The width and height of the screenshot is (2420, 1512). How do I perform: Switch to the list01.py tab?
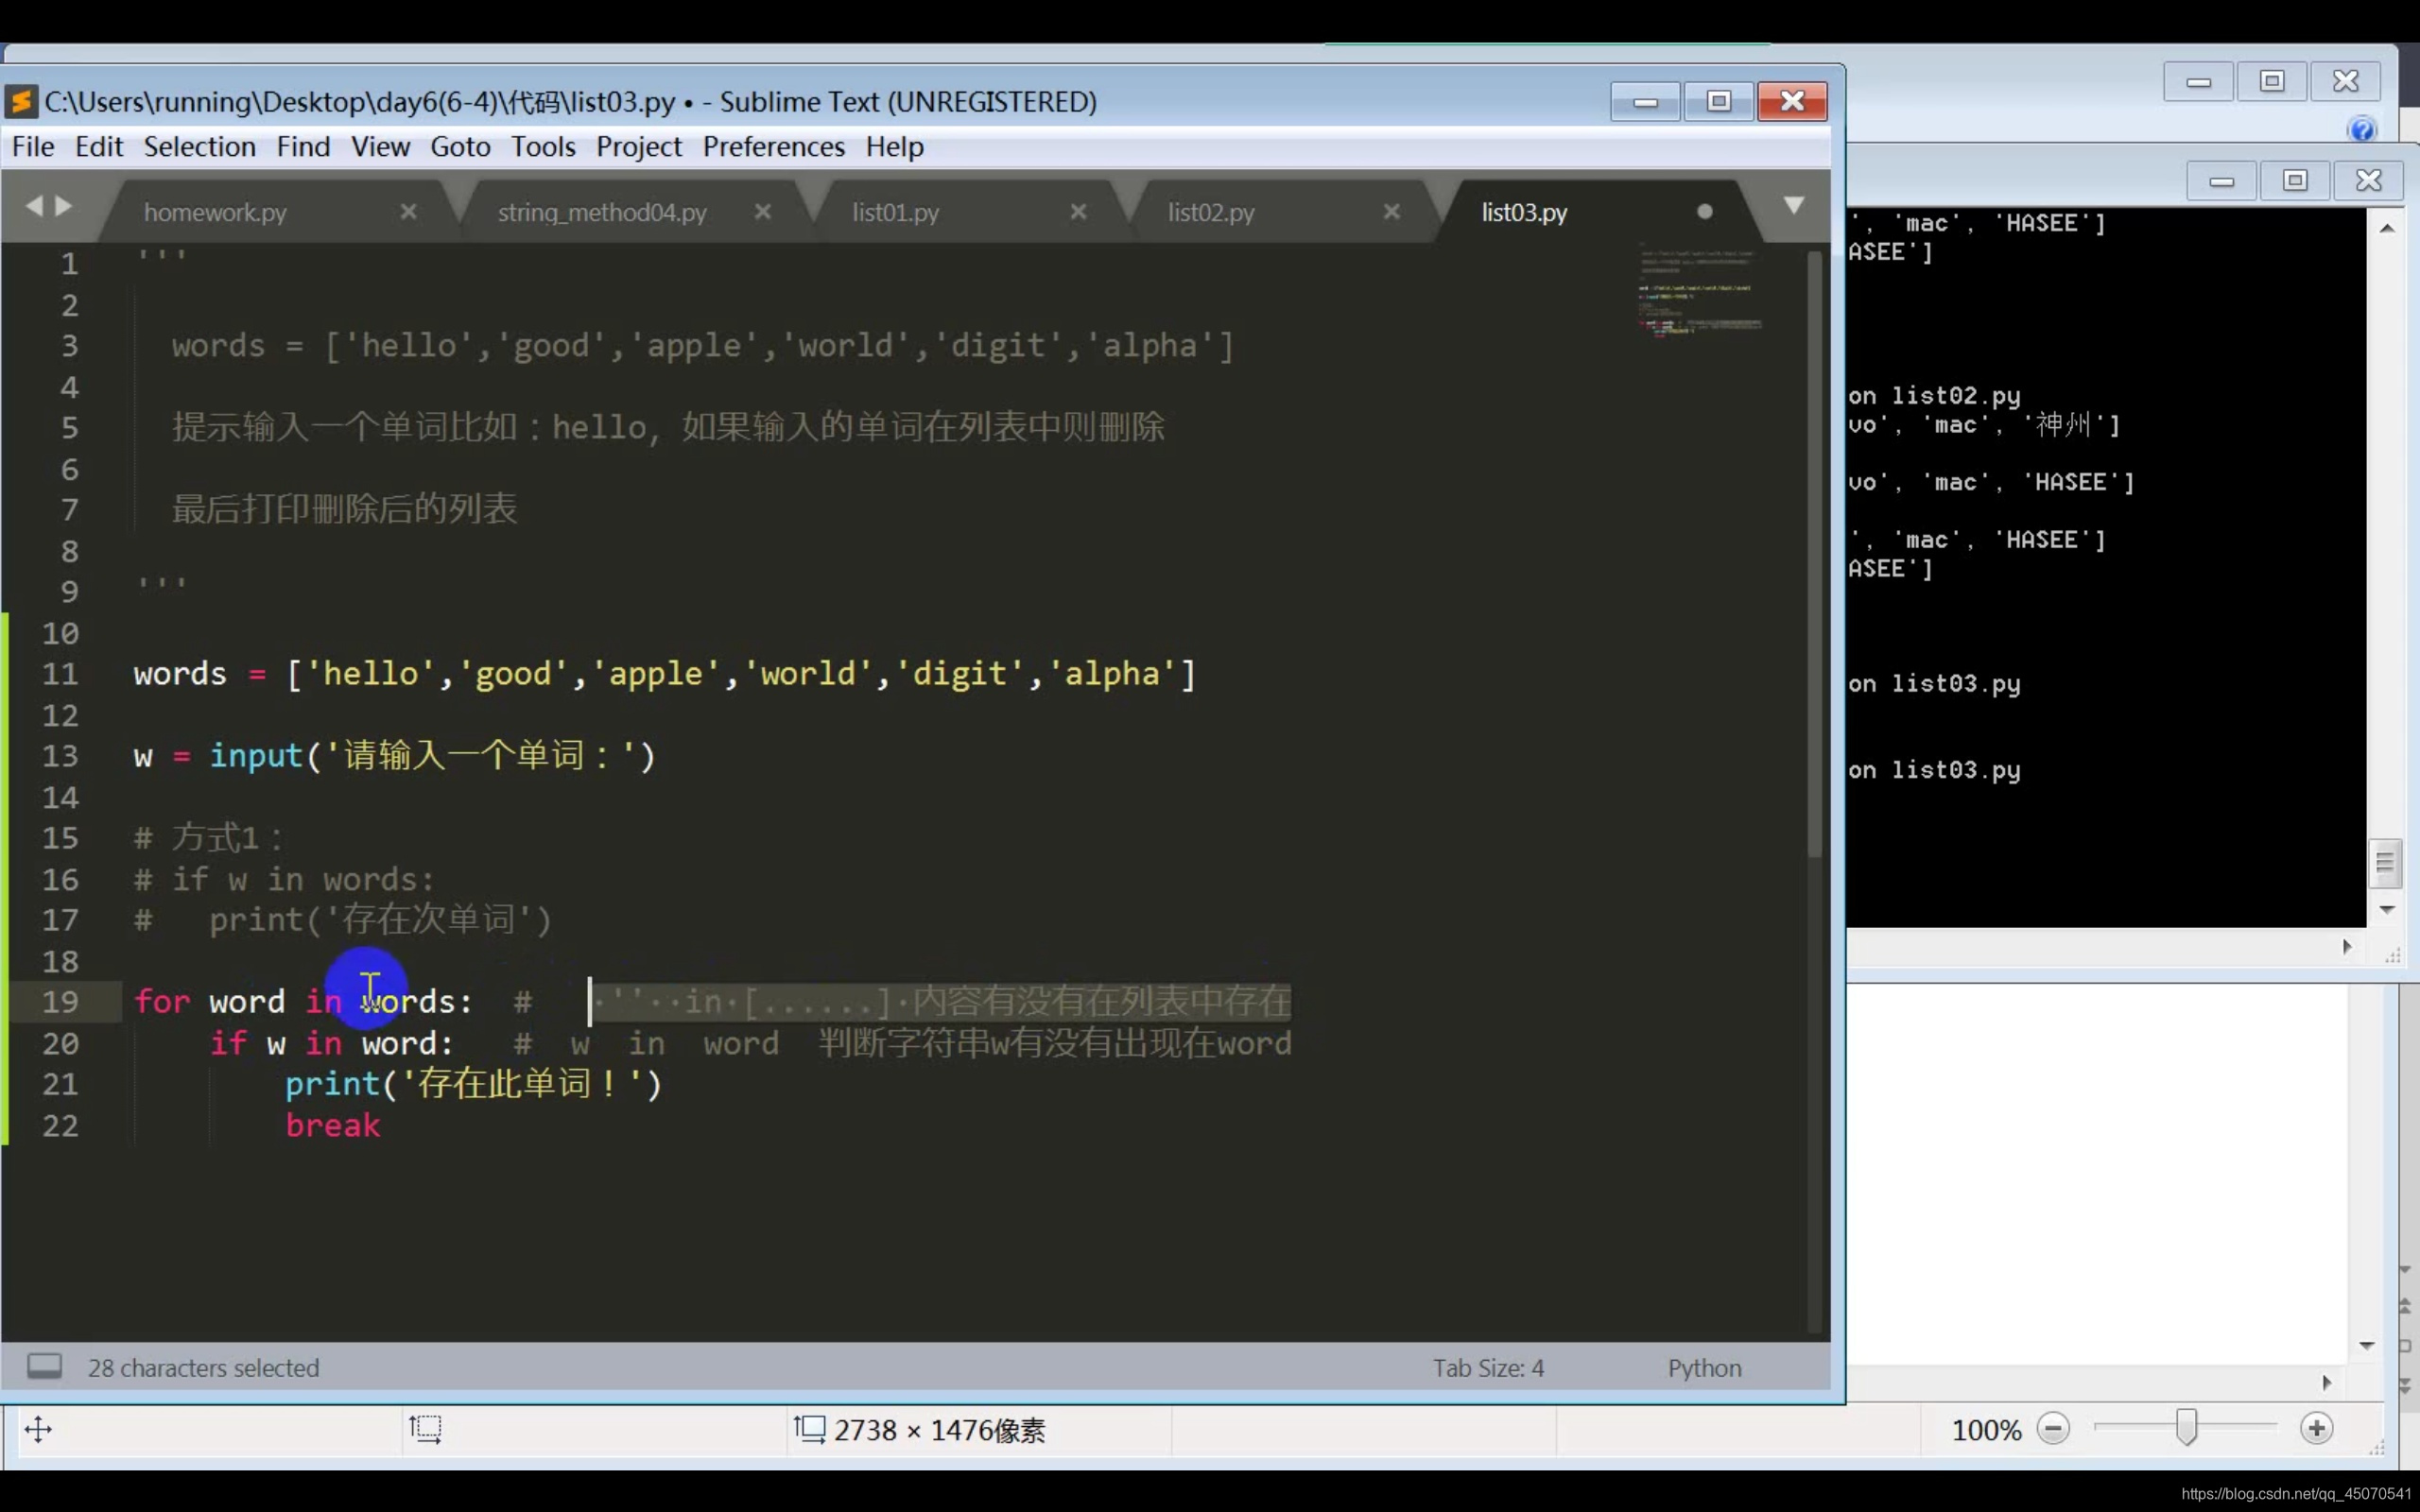[x=895, y=212]
